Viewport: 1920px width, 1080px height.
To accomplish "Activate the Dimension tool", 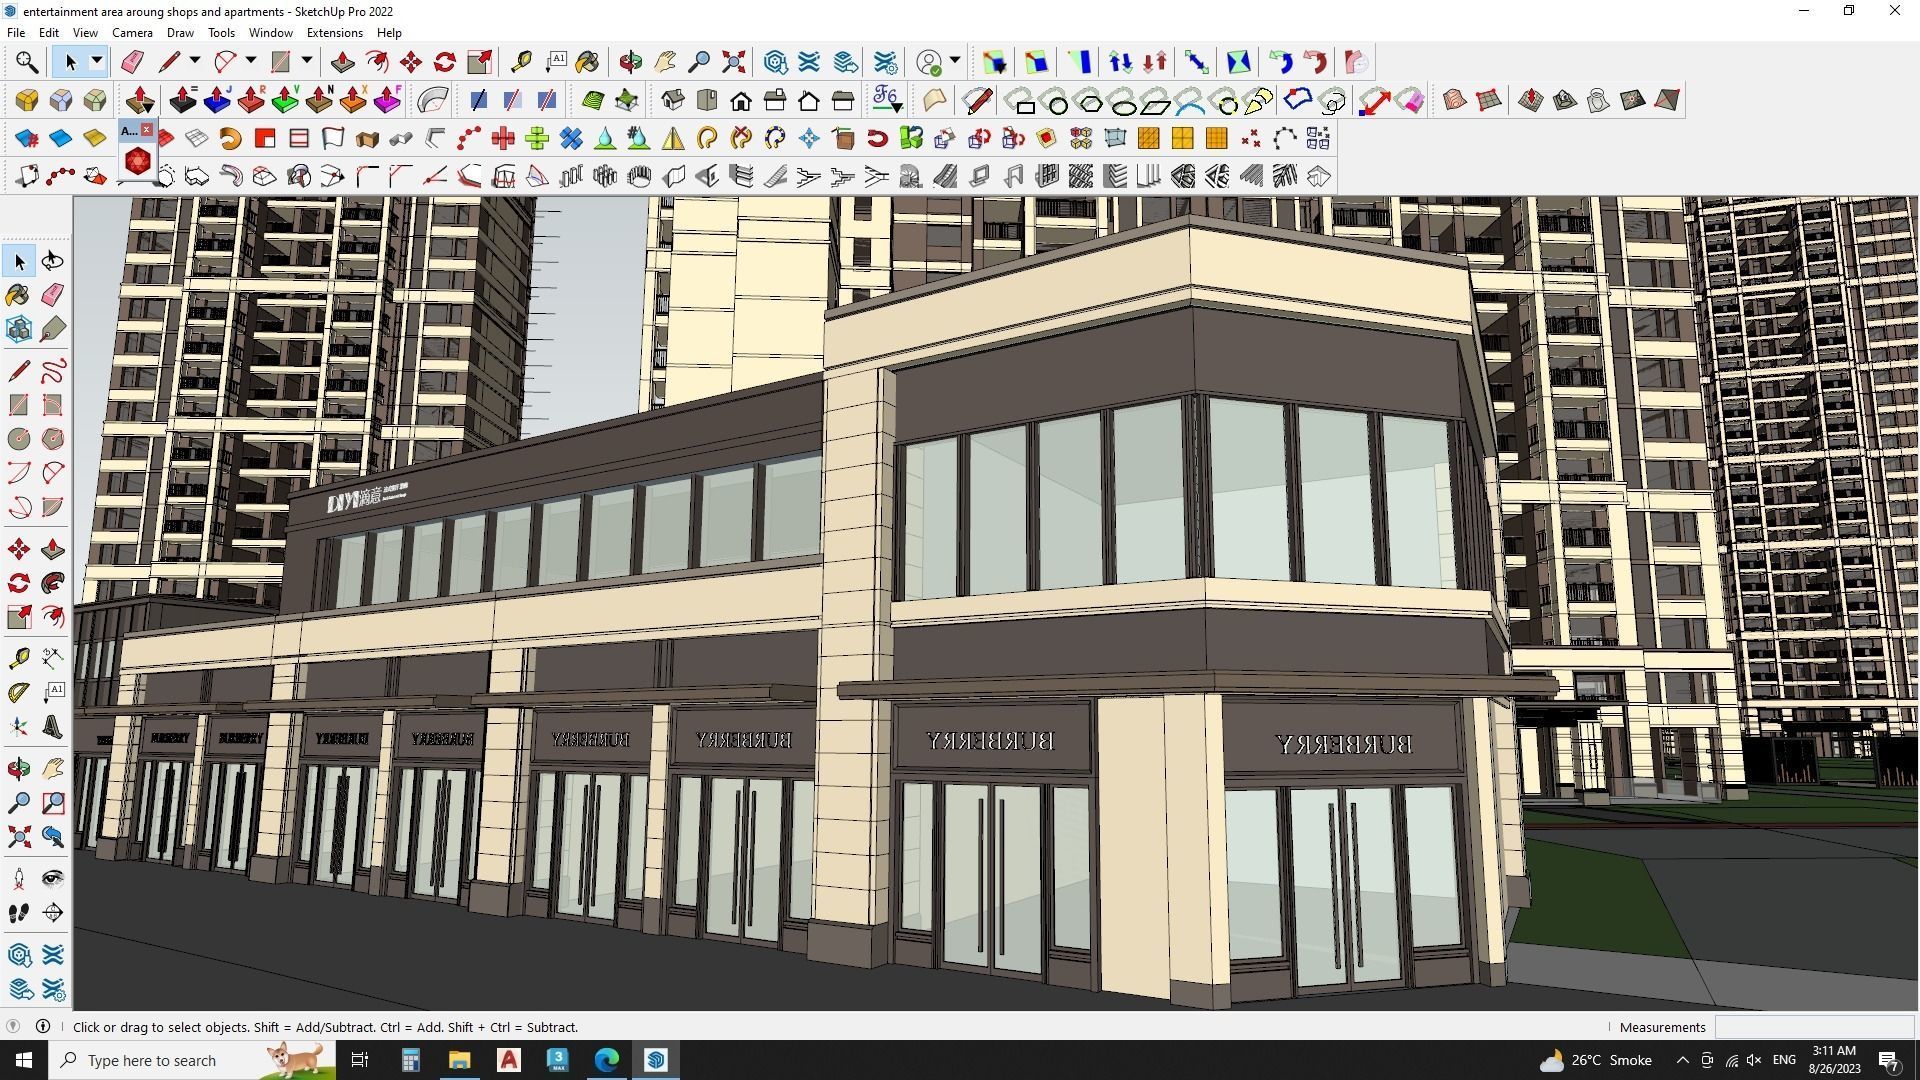I will pyautogui.click(x=53, y=657).
